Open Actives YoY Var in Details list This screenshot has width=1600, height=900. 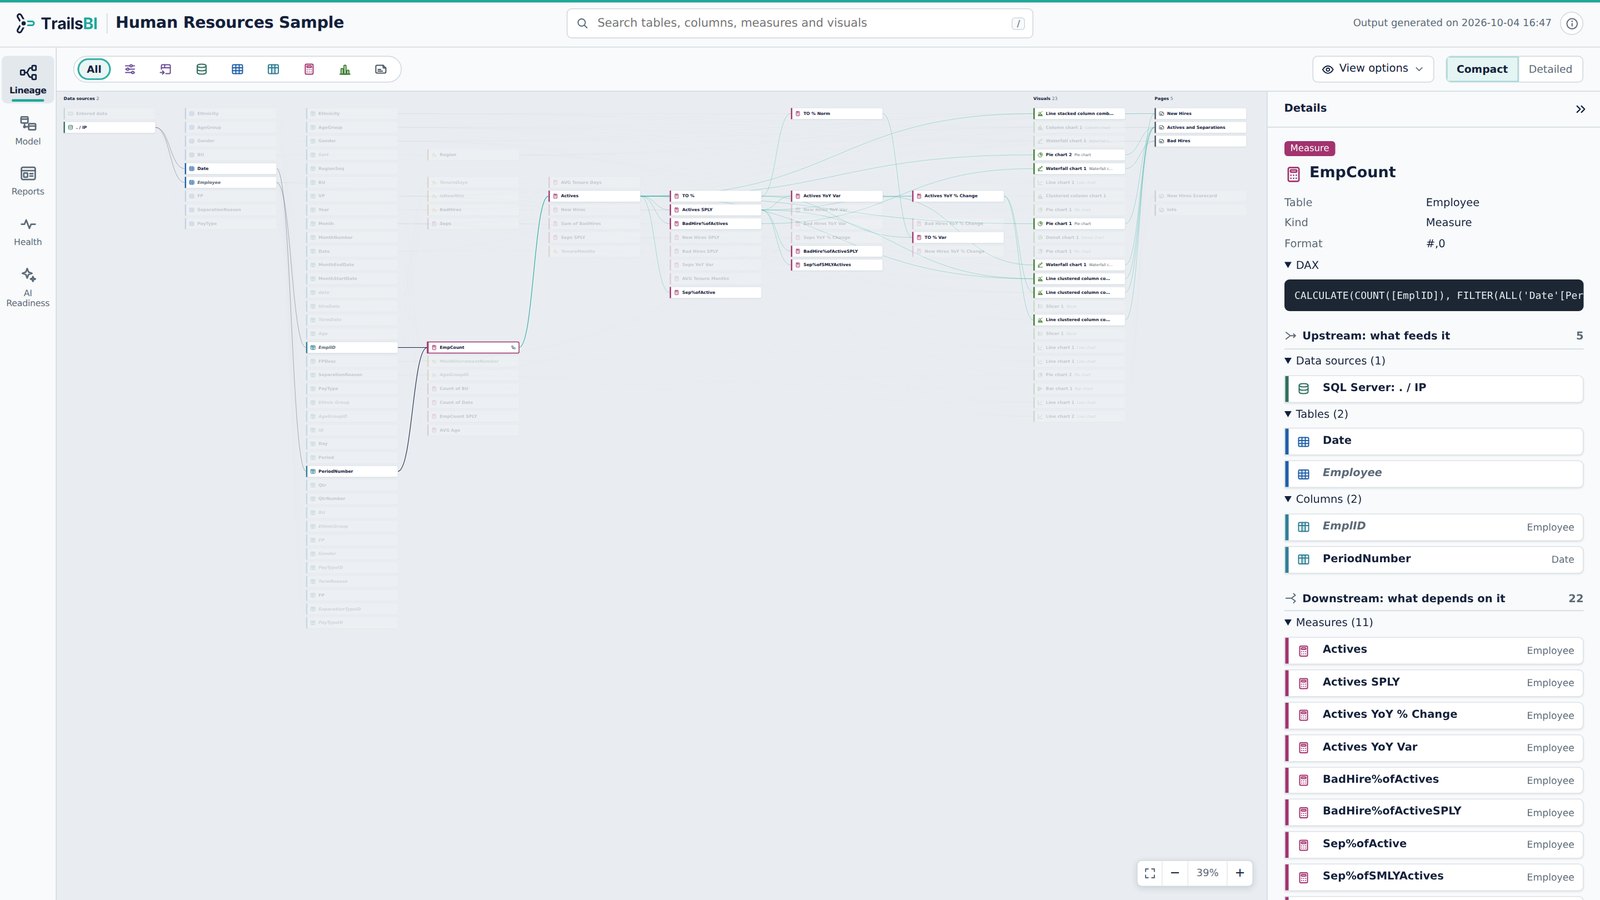(x=1434, y=747)
